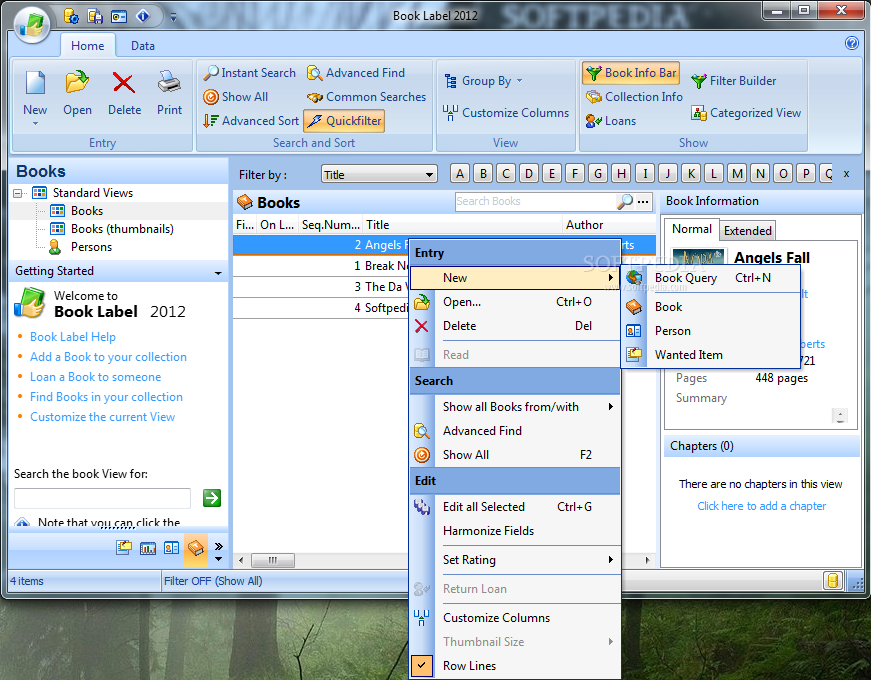
Task: Toggle the Quickfilter button
Action: 344,121
